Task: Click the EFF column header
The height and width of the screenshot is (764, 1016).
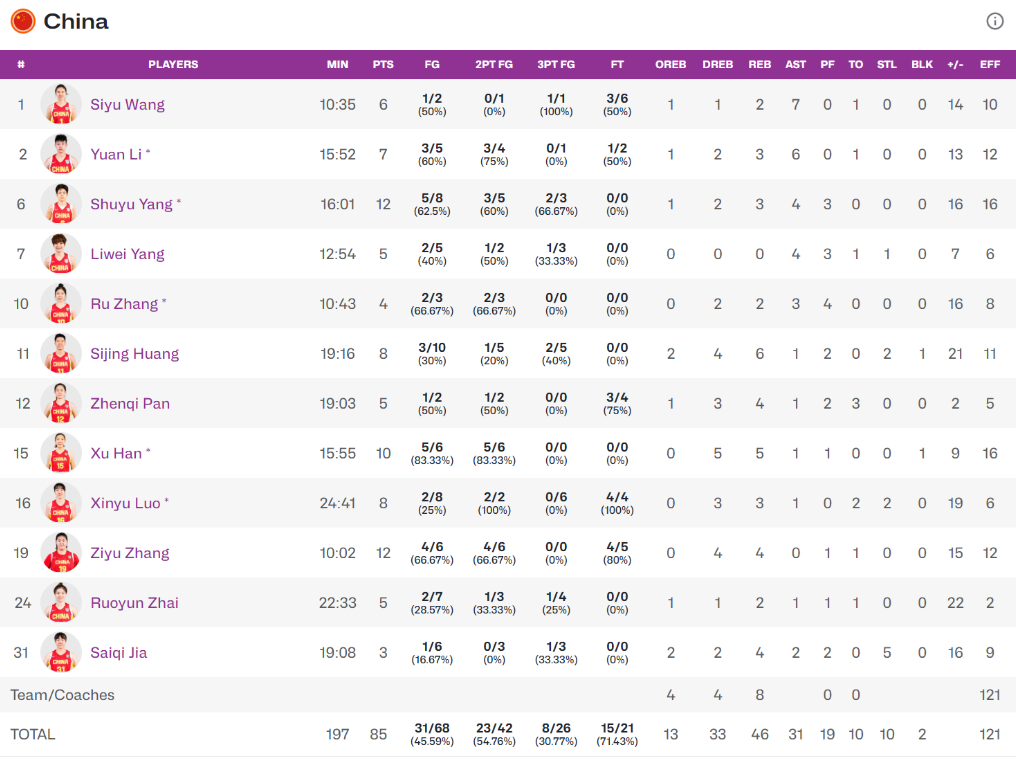Action: tap(990, 64)
